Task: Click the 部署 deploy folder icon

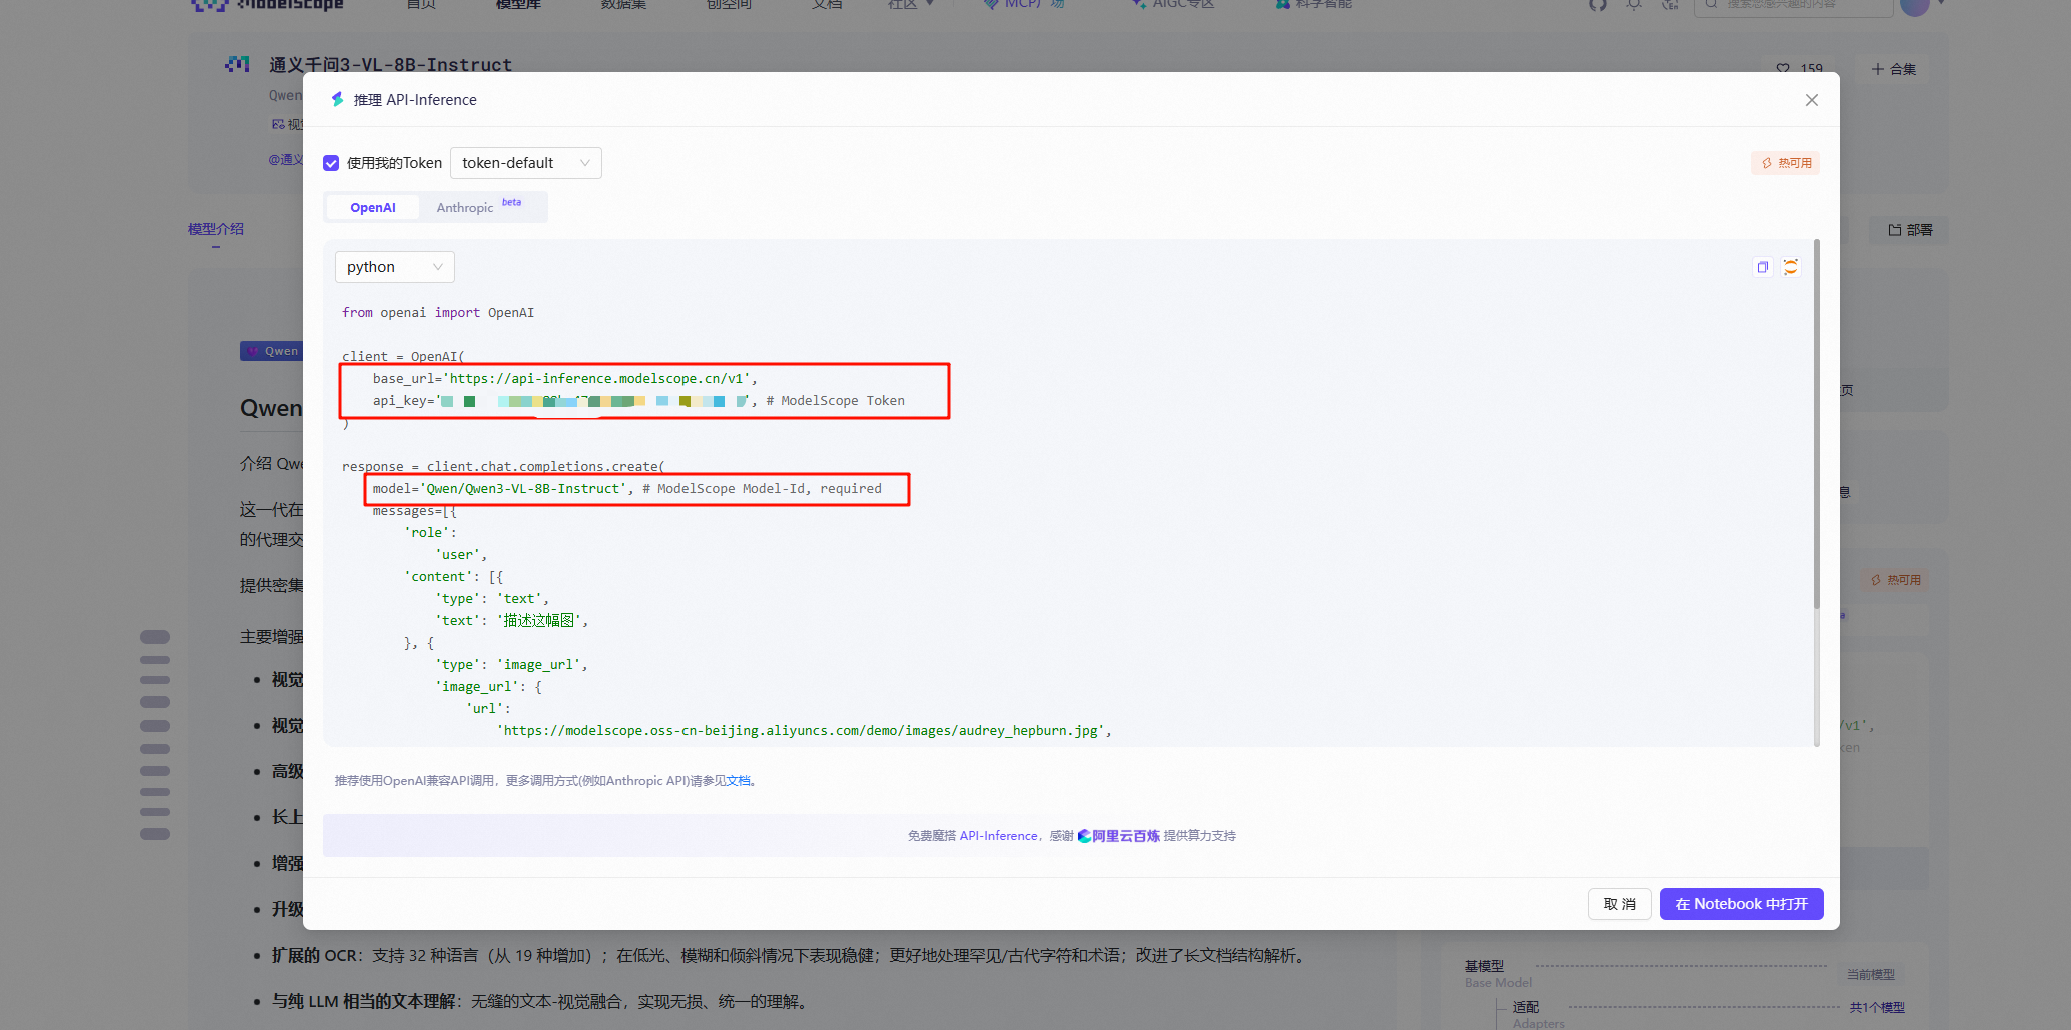Action: [1894, 230]
